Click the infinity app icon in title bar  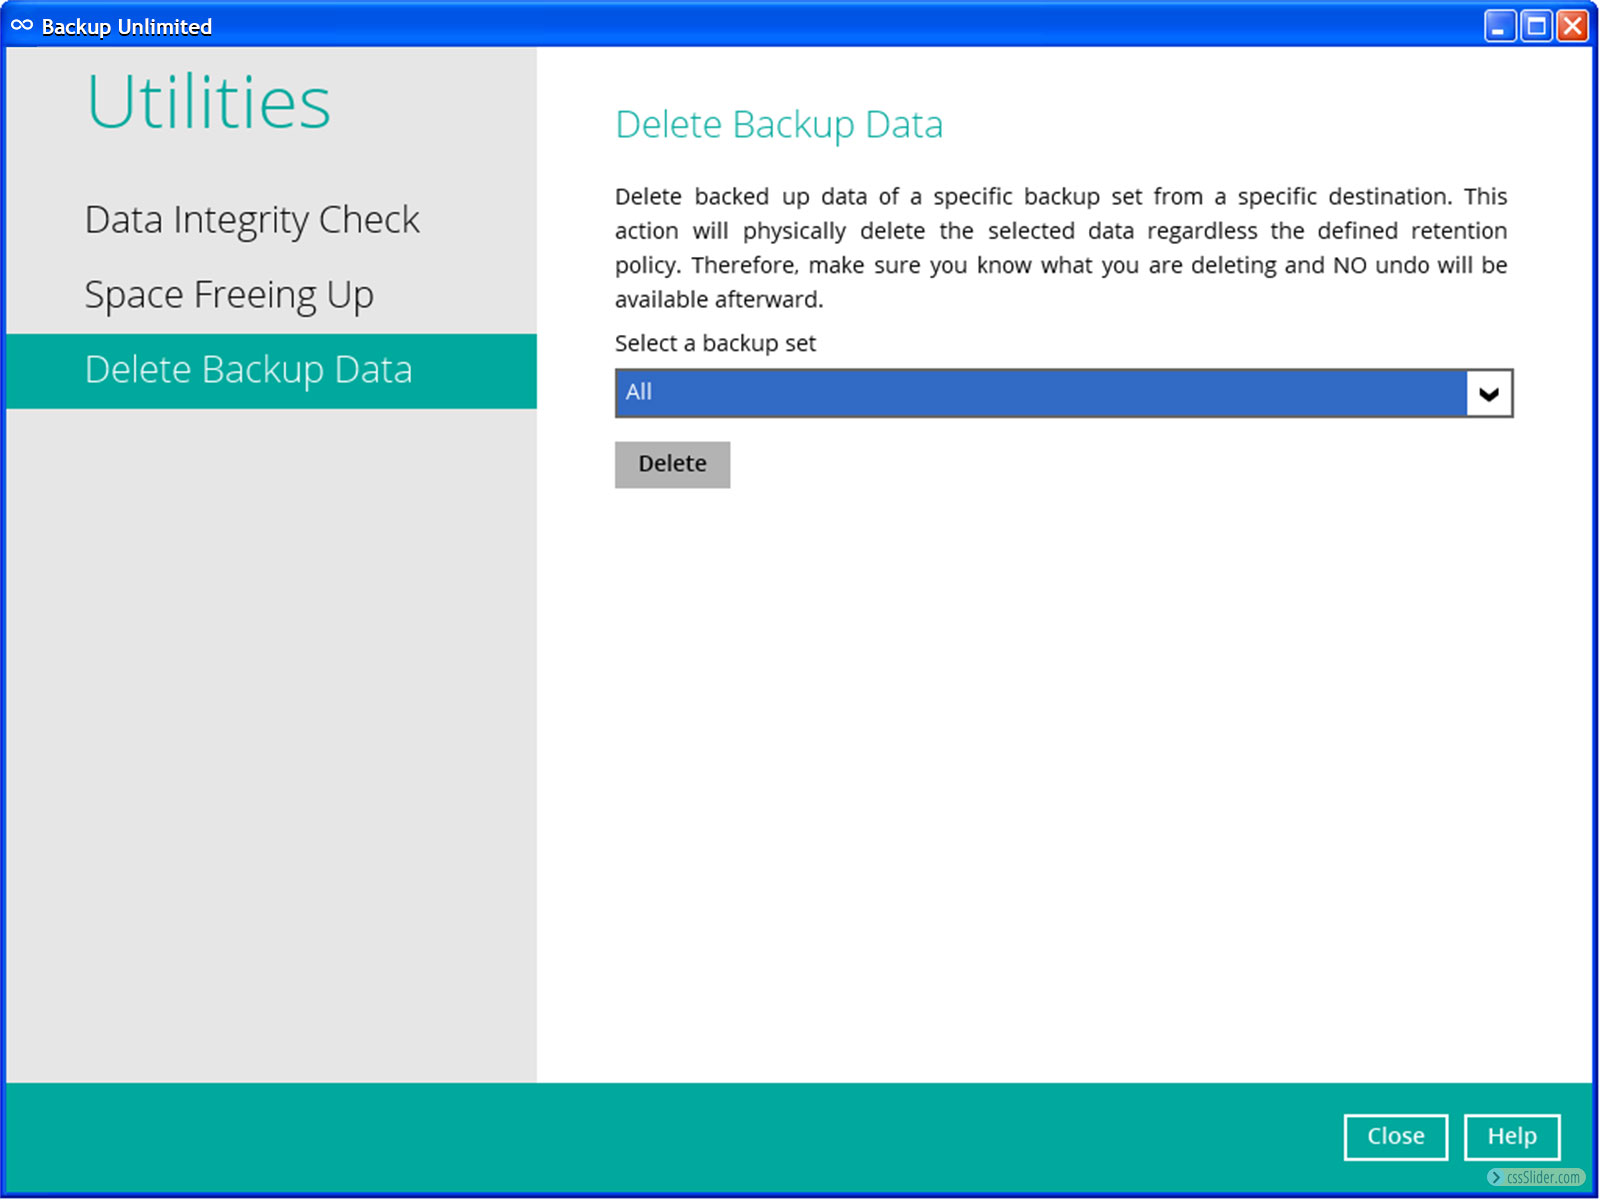pyautogui.click(x=21, y=26)
